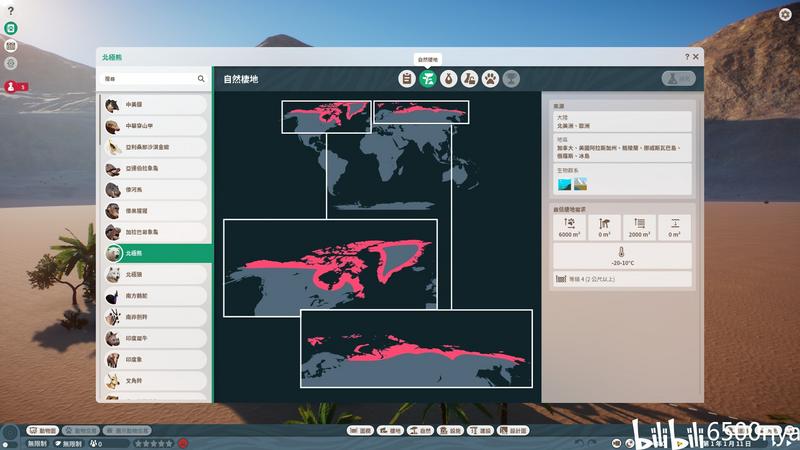This screenshot has width=800, height=450.
Task: Click the round globe icon bottom-left
Action: [10, 433]
